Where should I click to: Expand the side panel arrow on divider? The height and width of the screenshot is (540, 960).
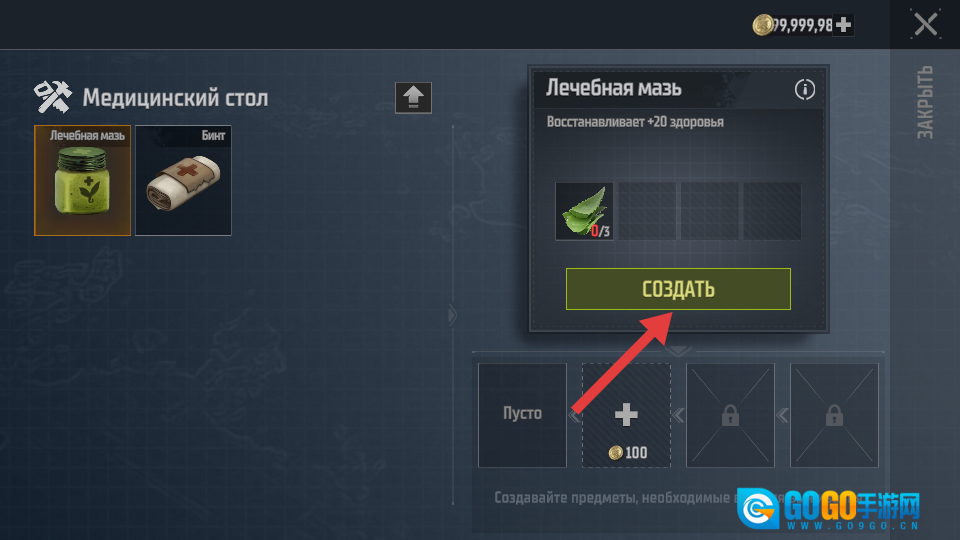pos(452,315)
